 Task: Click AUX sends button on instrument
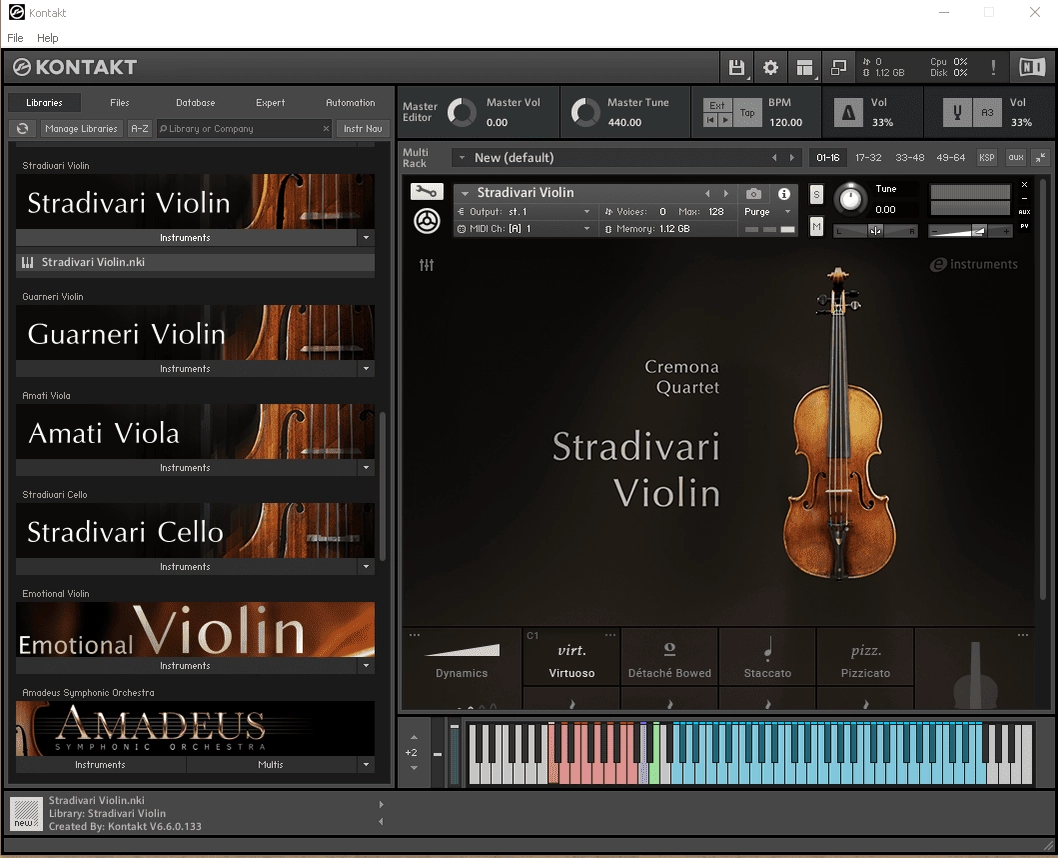pos(1024,212)
